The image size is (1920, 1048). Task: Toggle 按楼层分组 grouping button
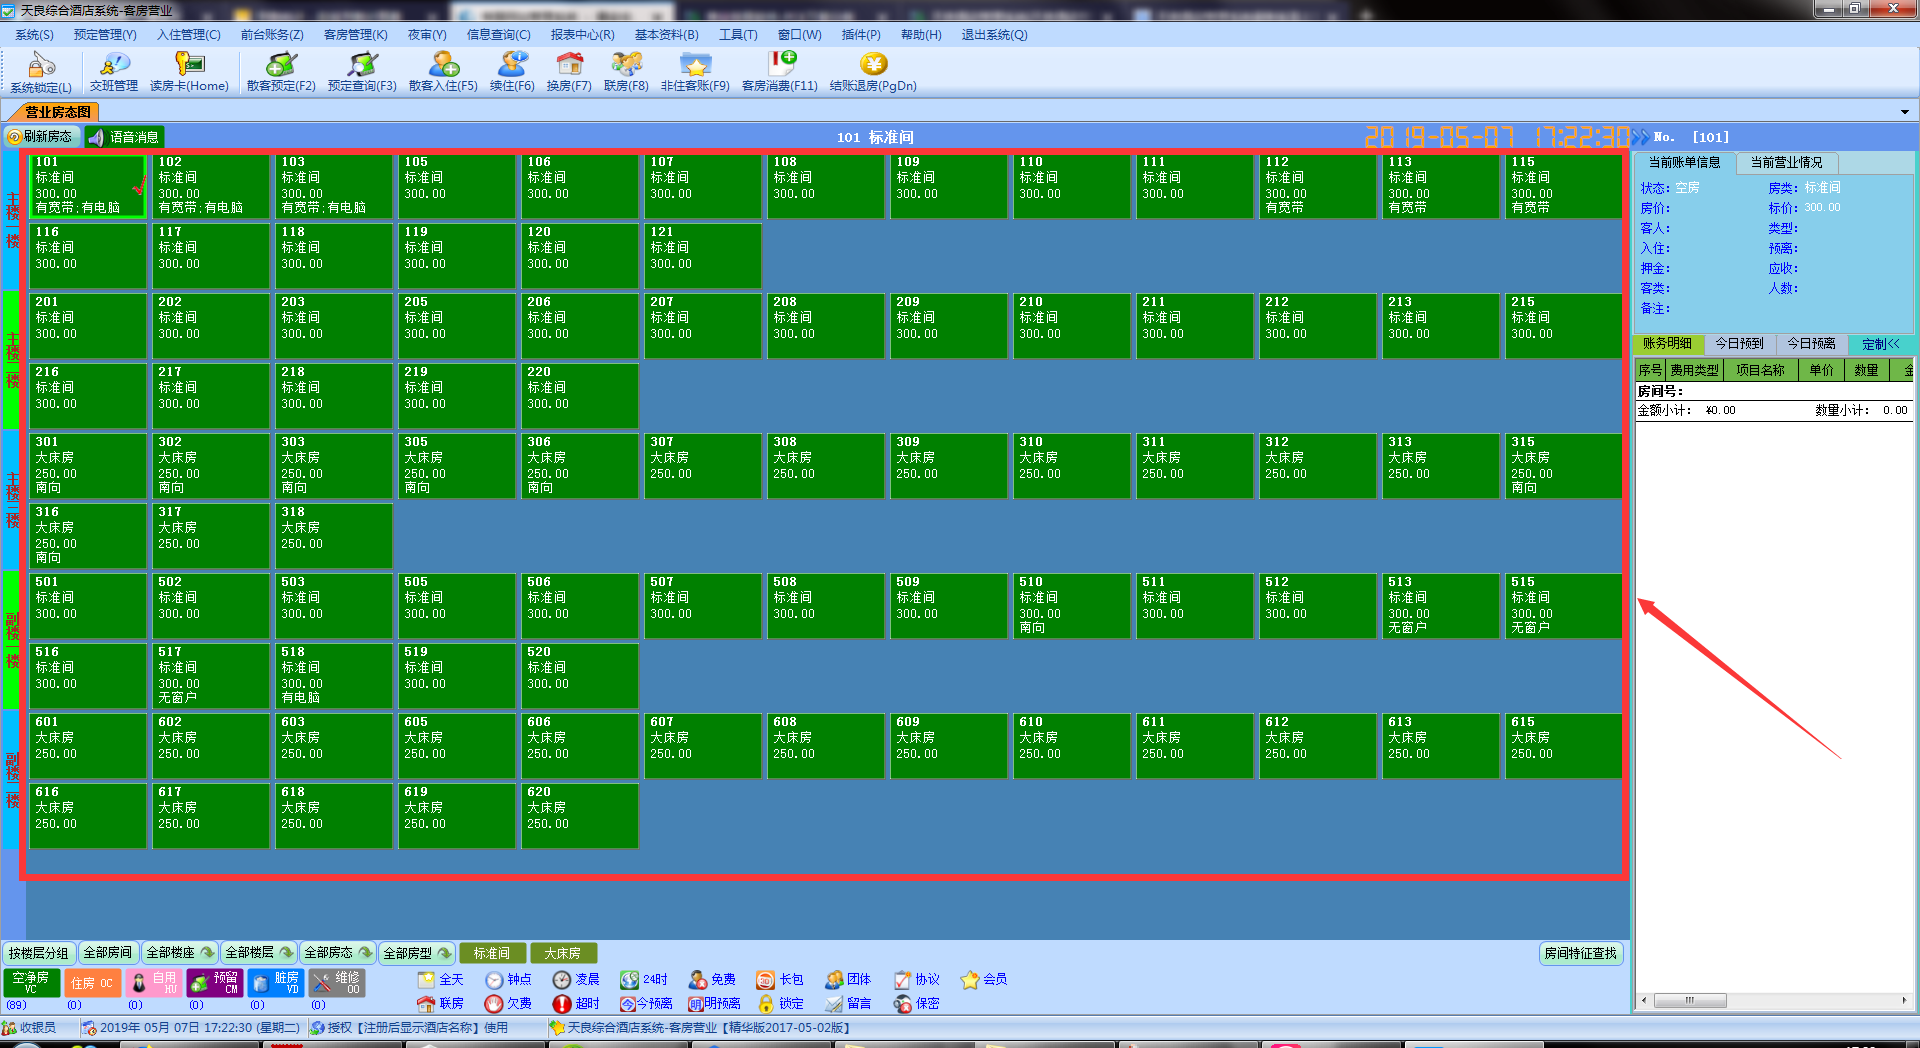pos(39,953)
